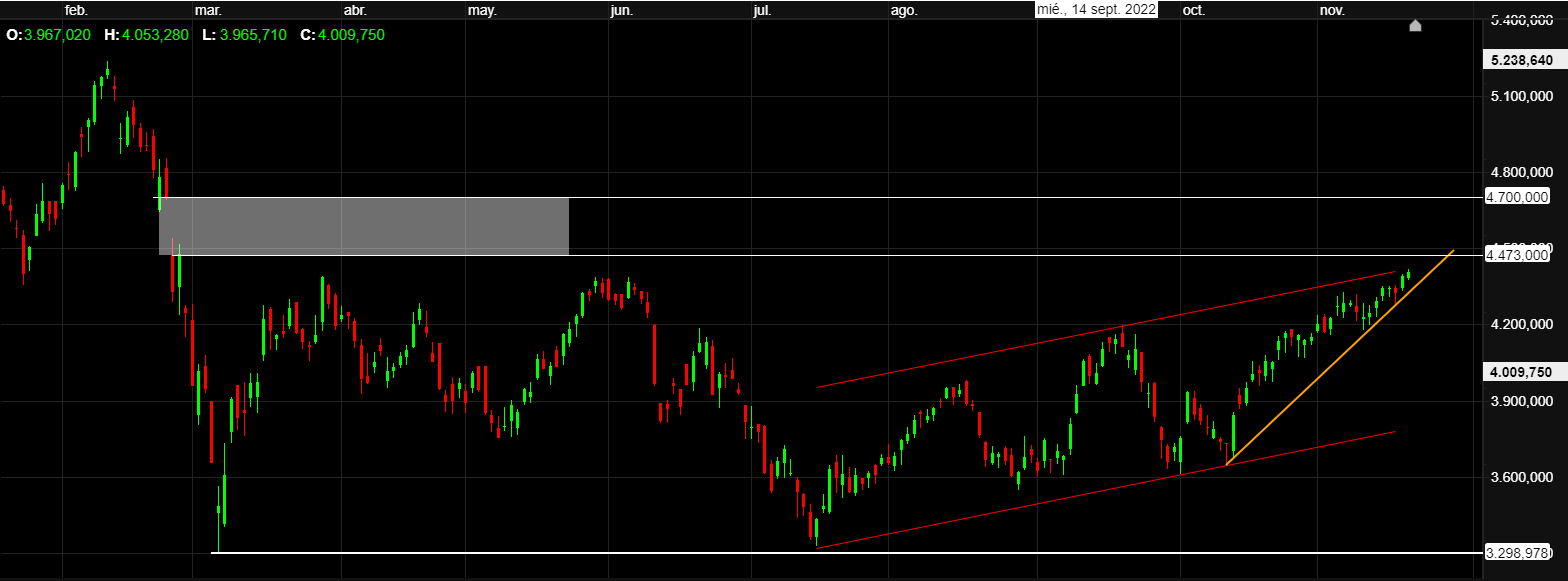The height and width of the screenshot is (581, 1568).
Task: Select the orange trend line
Action: click(x=1340, y=357)
